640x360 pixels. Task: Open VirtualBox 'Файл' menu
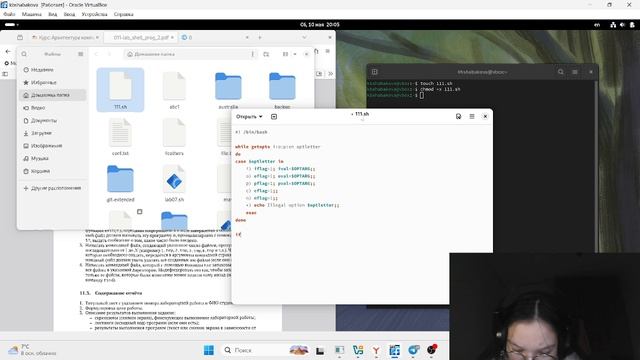[x=9, y=14]
